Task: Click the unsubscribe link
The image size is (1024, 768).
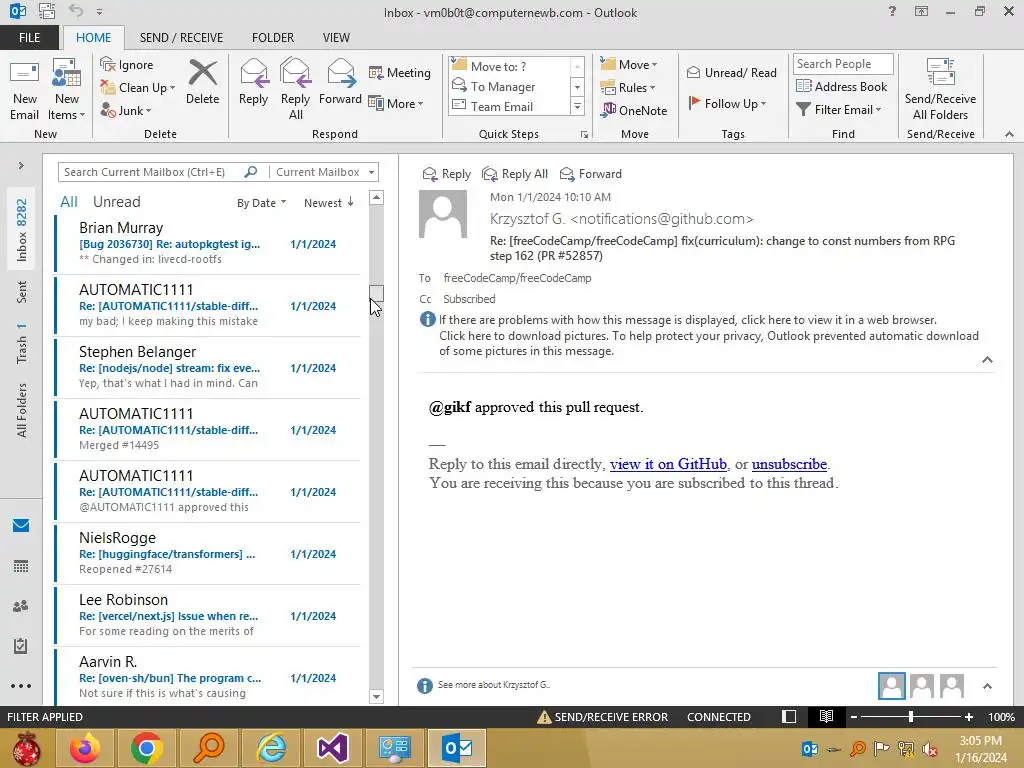Action: [x=789, y=464]
